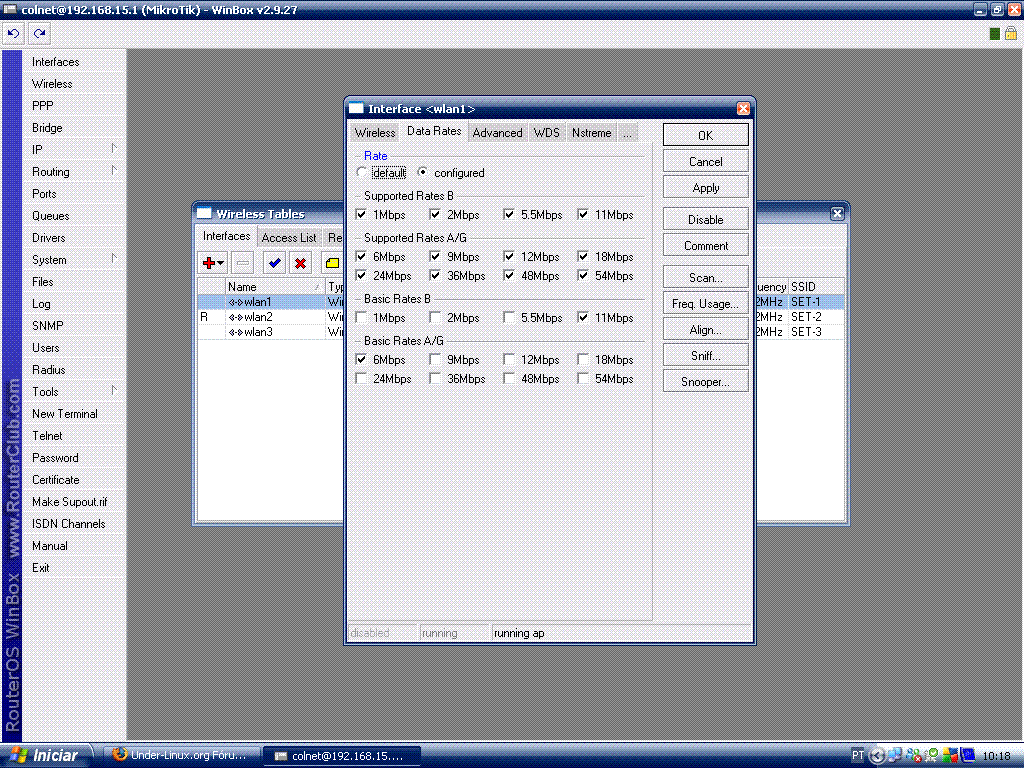Click the wlan2 interface icon in the table
Viewport: 1024px width, 768px height.
pyautogui.click(x=235, y=317)
